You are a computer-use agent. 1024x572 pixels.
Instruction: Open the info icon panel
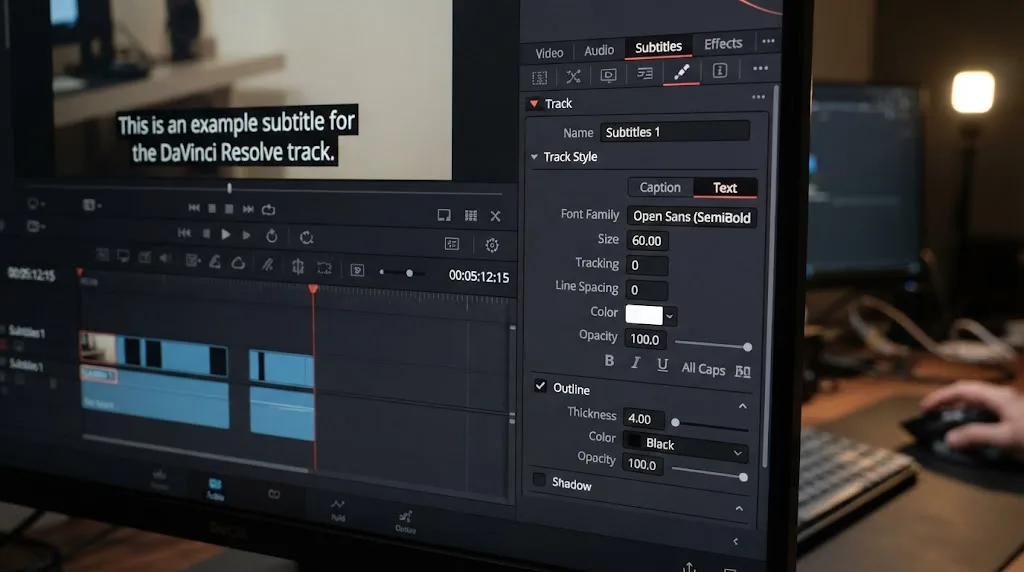(720, 71)
